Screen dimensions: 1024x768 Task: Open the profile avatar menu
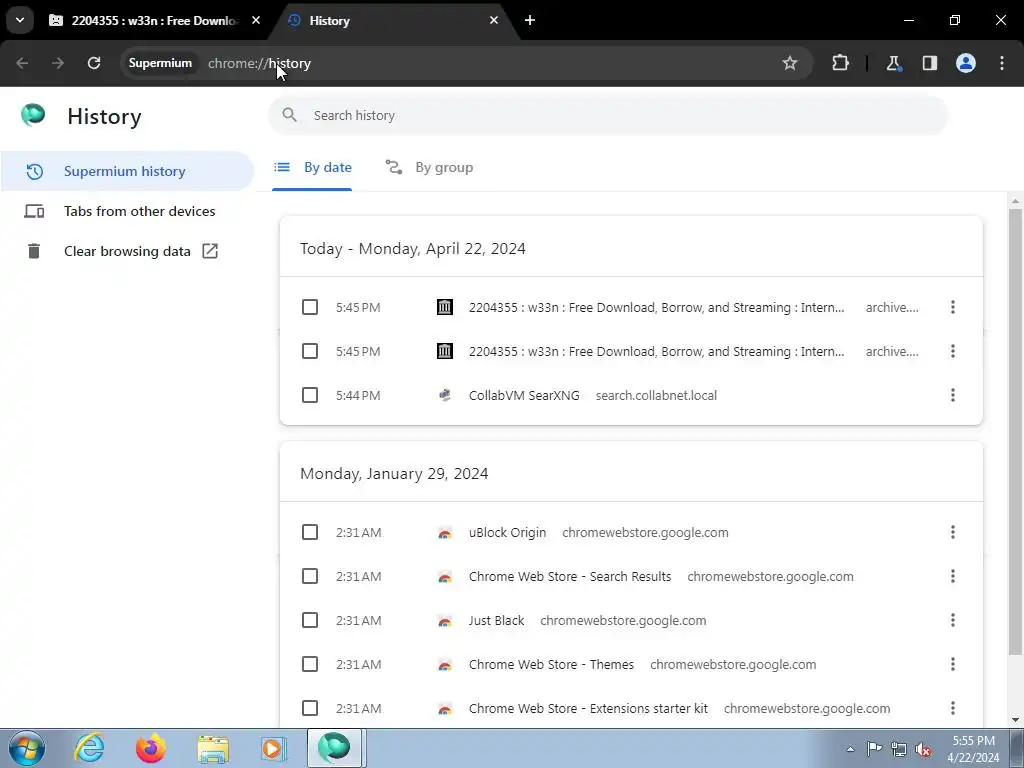pos(966,63)
